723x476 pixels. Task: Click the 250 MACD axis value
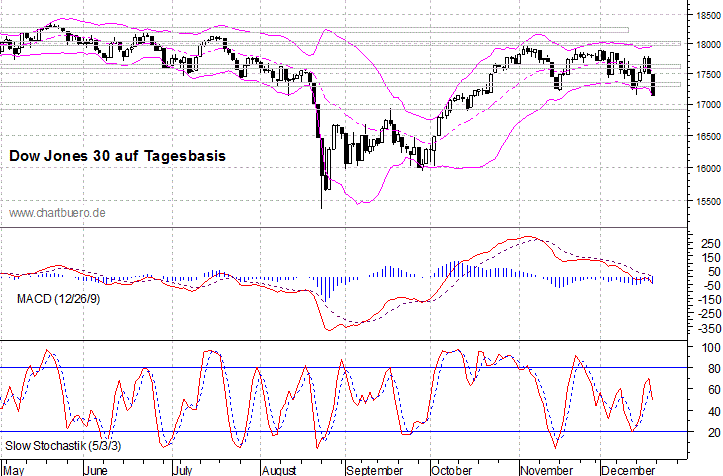pos(711,244)
